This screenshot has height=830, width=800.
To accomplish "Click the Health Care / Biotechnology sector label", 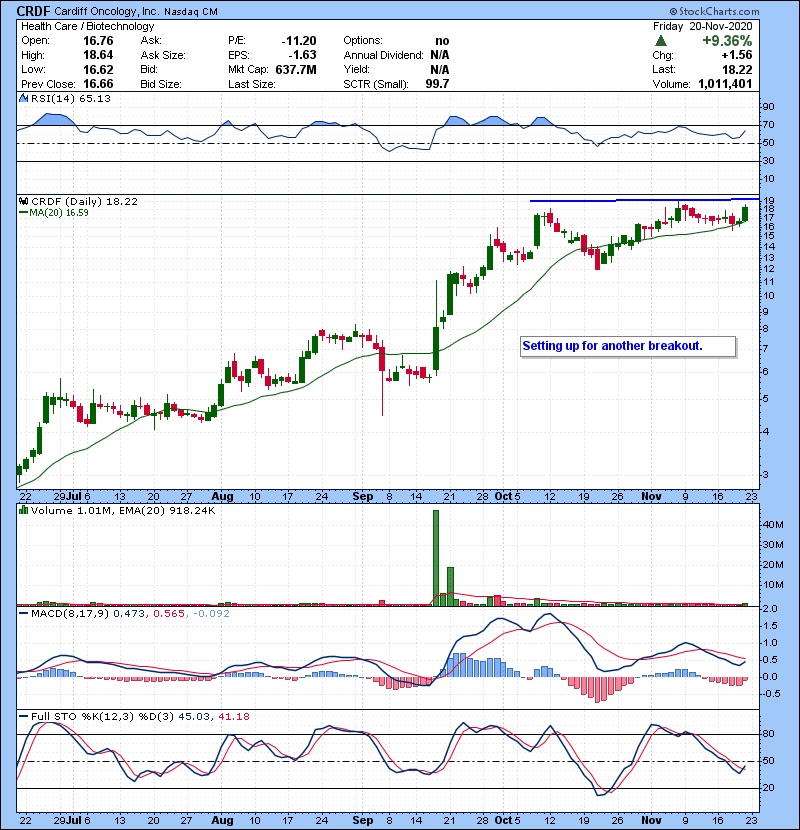I will (87, 26).
